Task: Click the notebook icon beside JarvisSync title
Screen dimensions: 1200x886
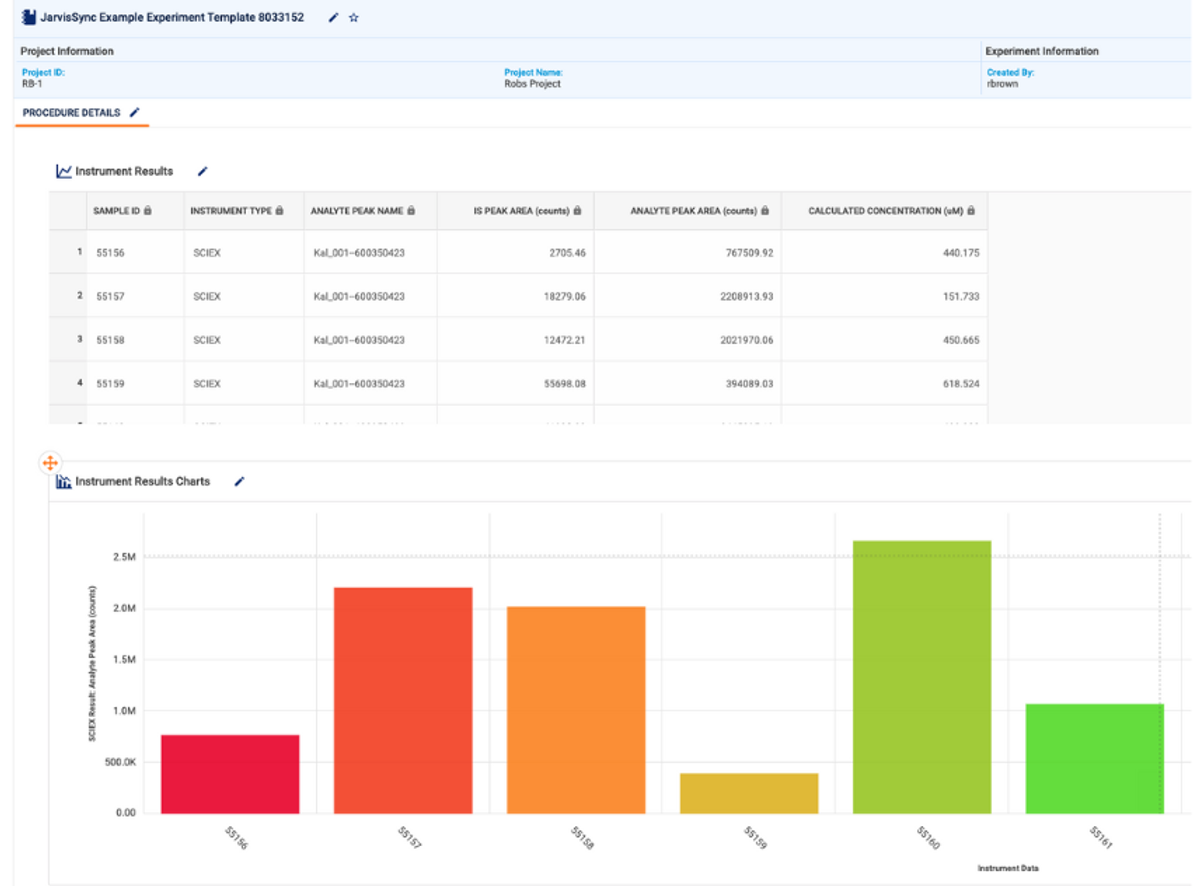Action: pyautogui.click(x=28, y=18)
